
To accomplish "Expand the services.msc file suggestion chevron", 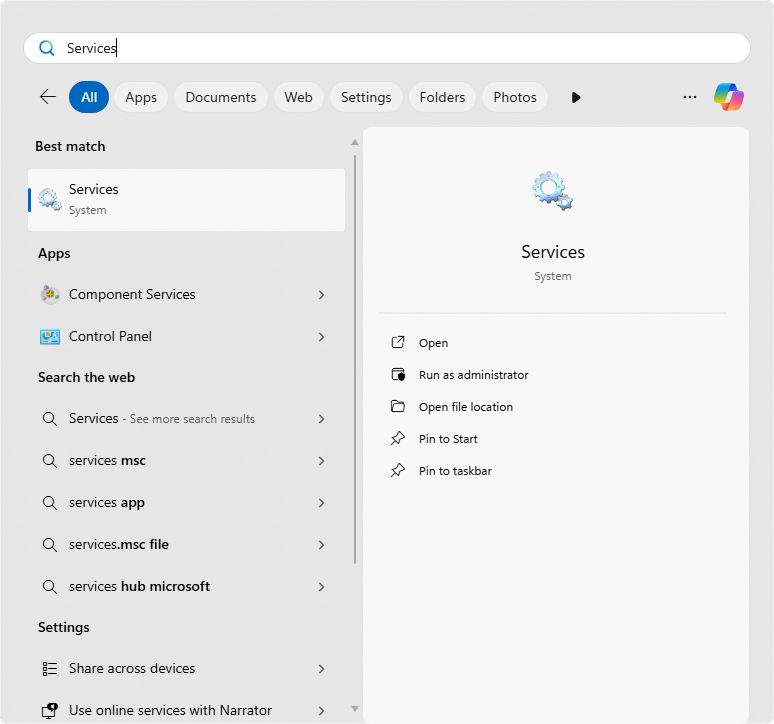I will (321, 545).
